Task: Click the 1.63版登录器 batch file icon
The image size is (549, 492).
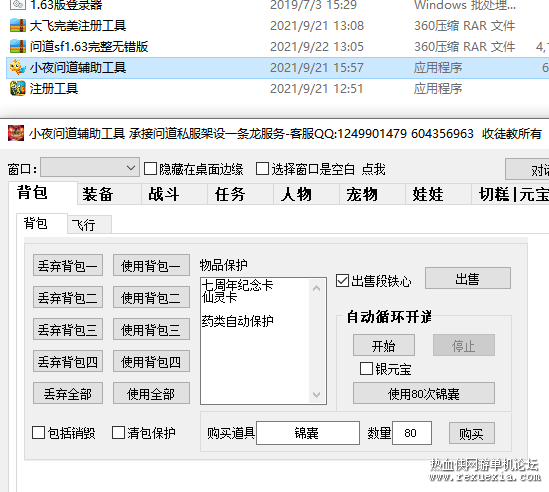Action: point(18,5)
